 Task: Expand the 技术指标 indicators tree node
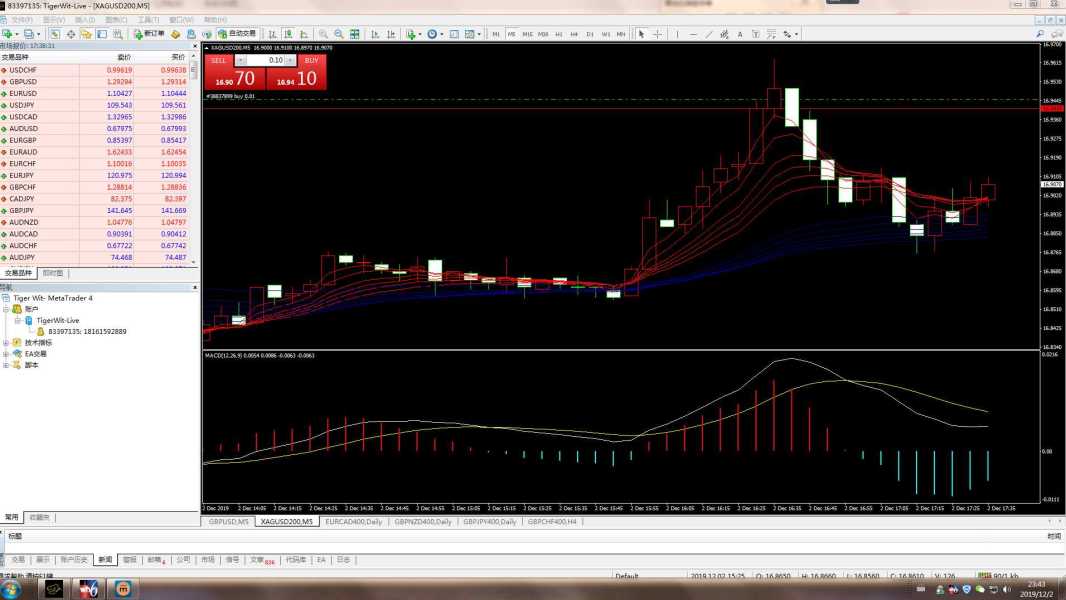coord(6,342)
